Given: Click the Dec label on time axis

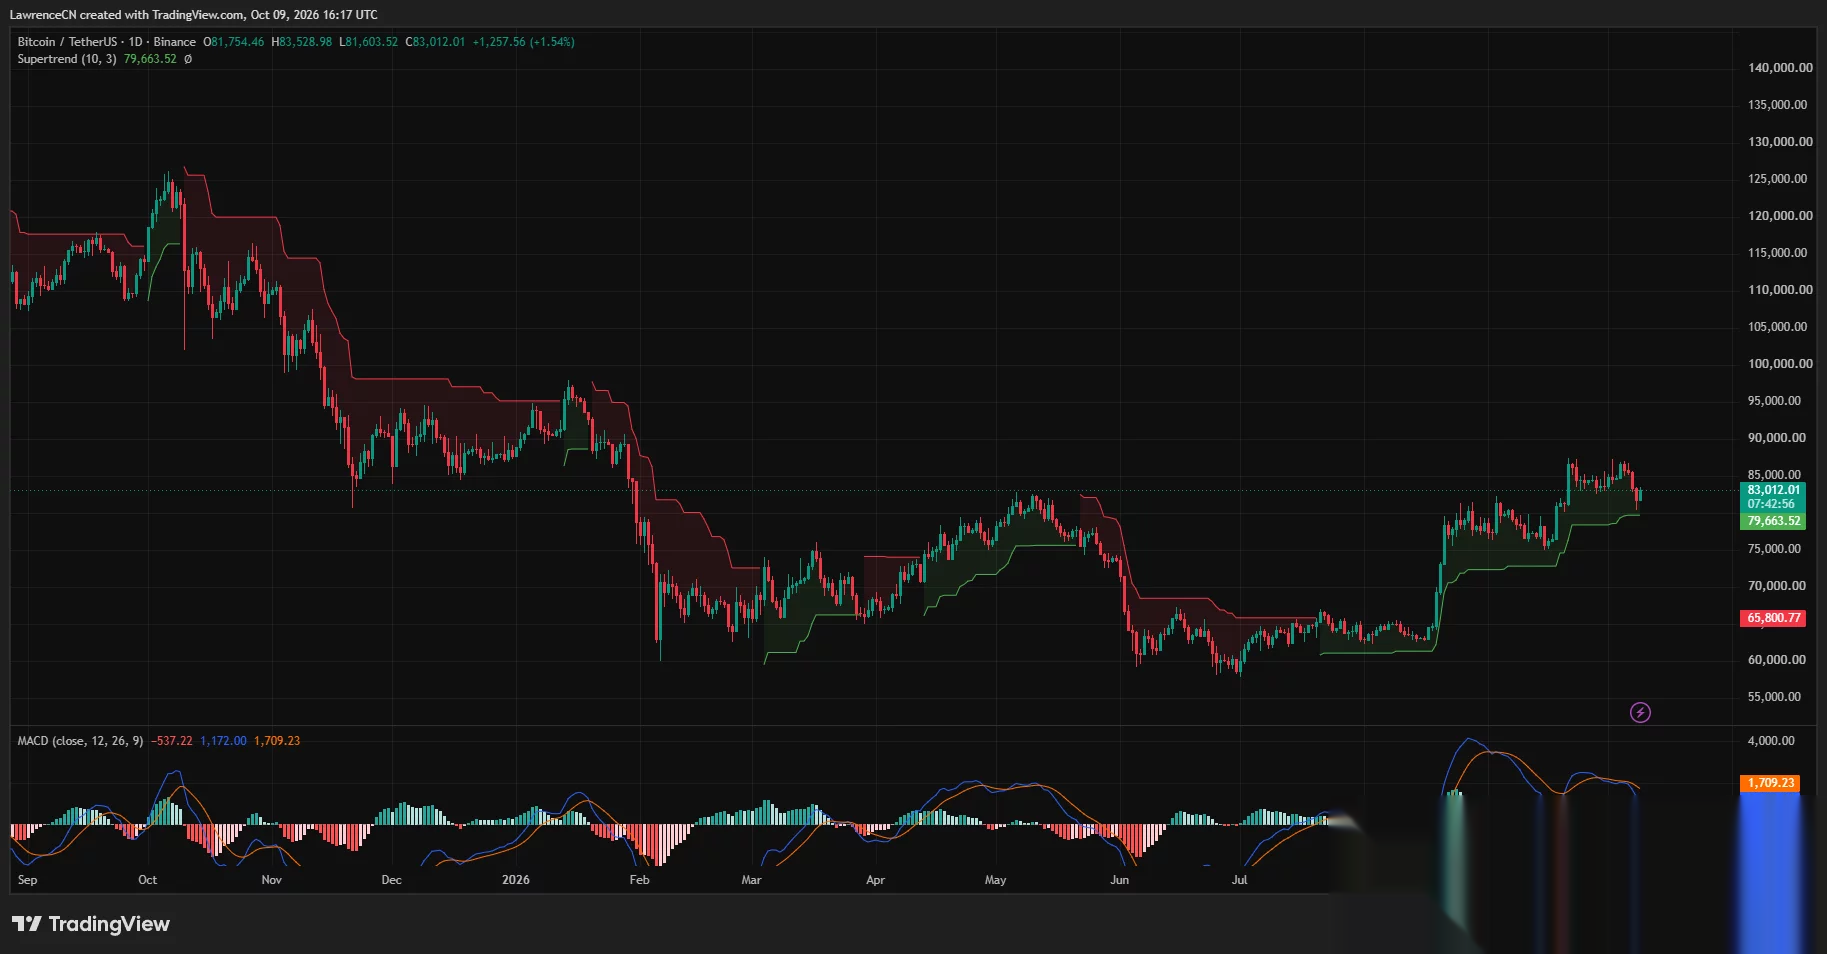Looking at the screenshot, I should (391, 880).
